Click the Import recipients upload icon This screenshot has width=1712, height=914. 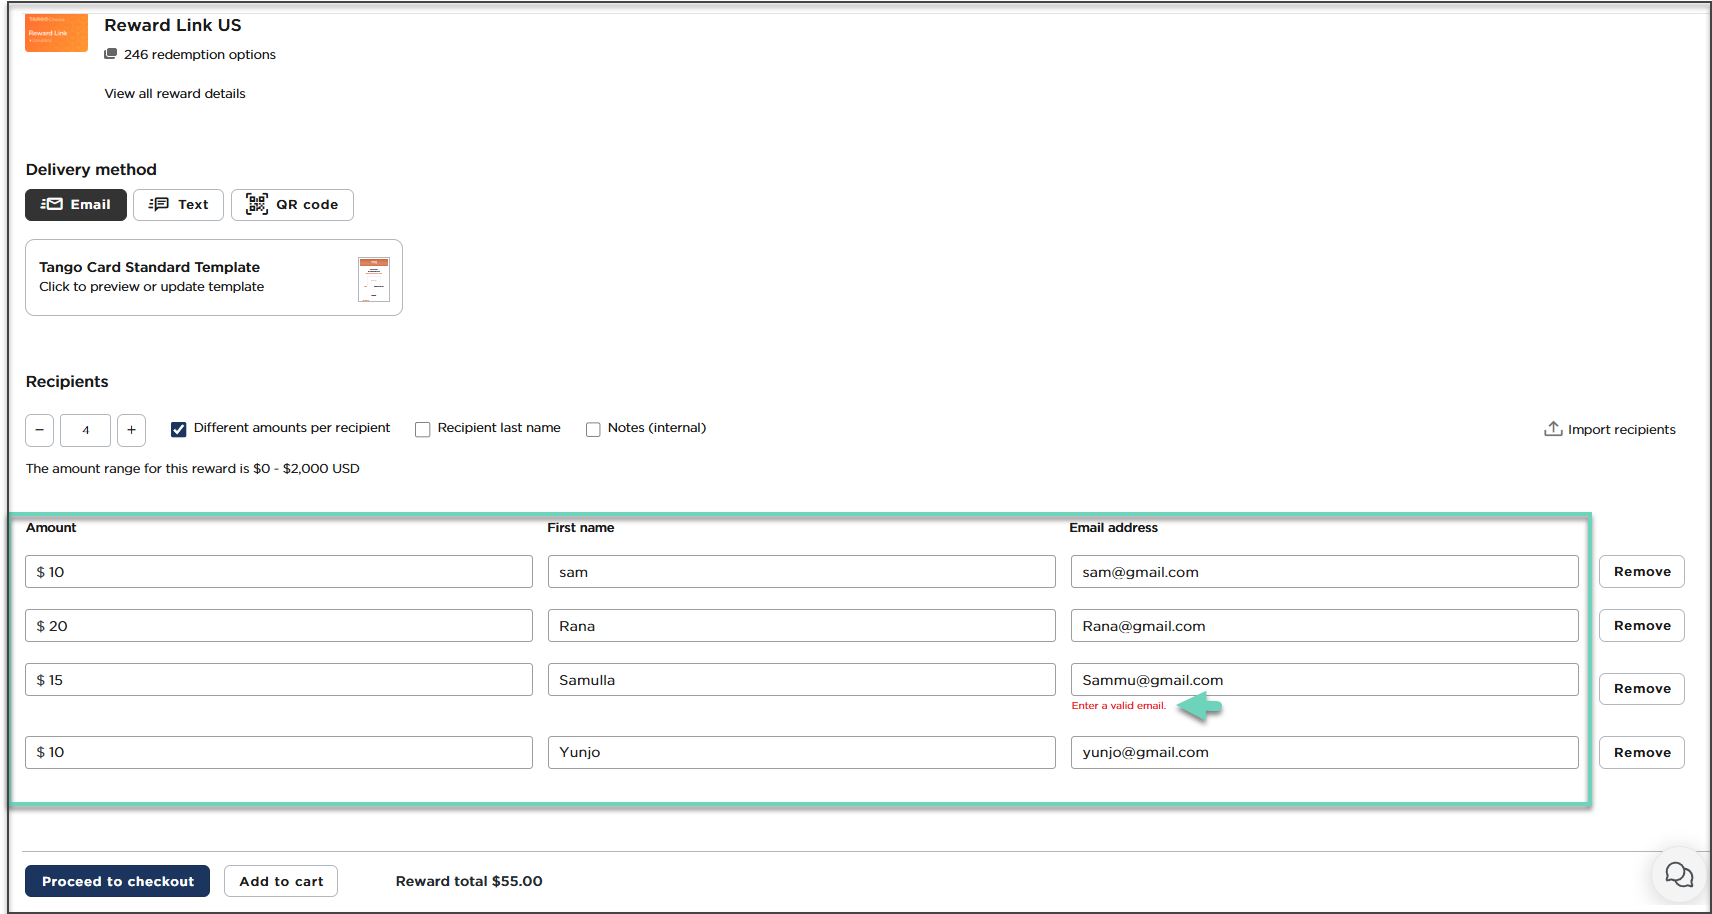[1553, 429]
